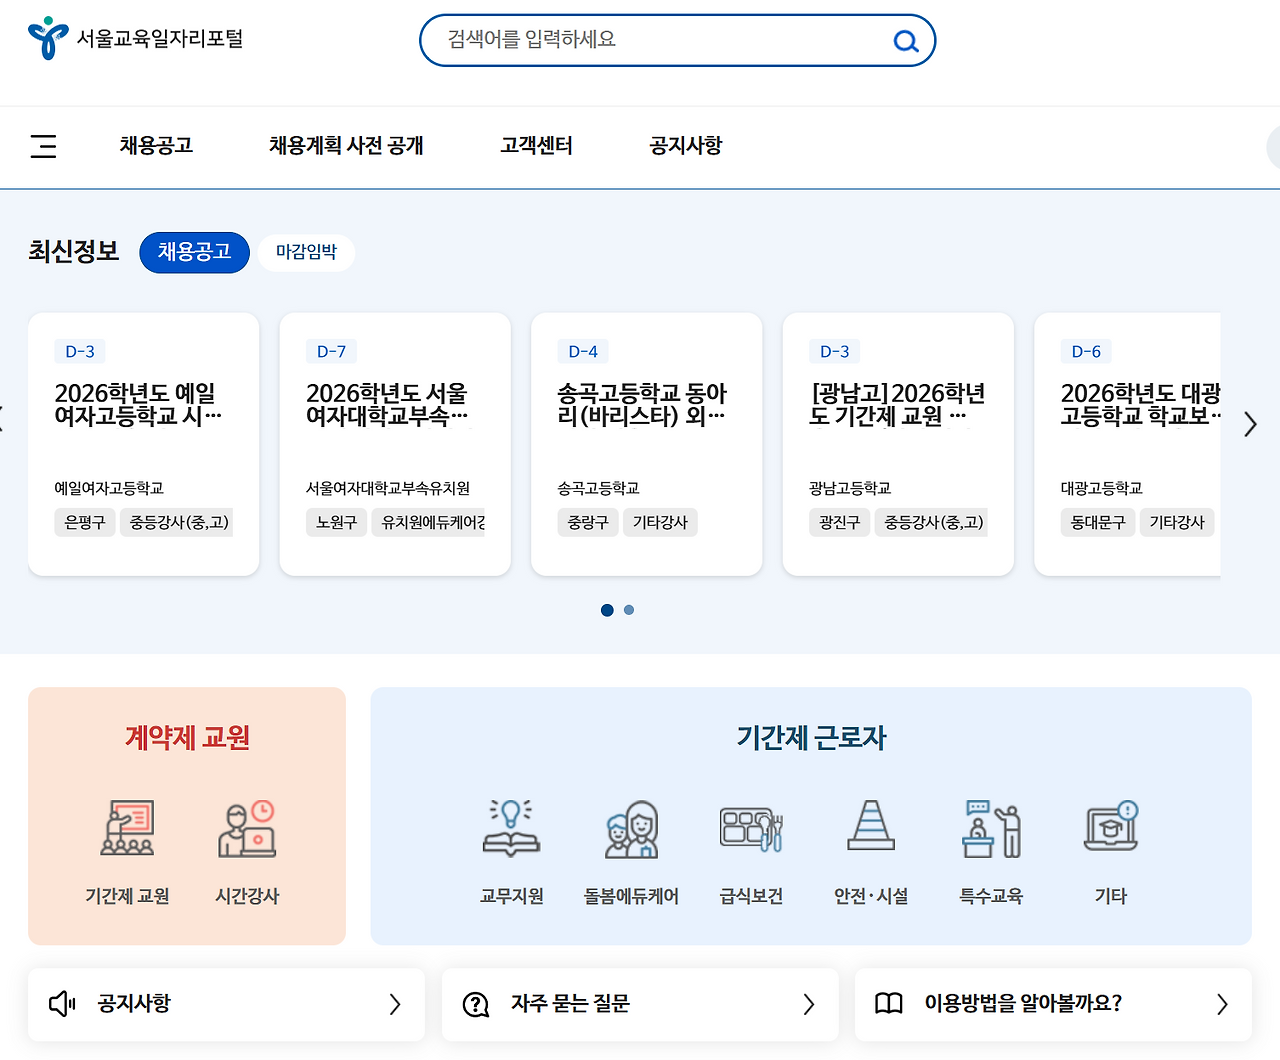
Task: Open 이용방법을 알아볼까? button
Action: pyautogui.click(x=1053, y=1004)
